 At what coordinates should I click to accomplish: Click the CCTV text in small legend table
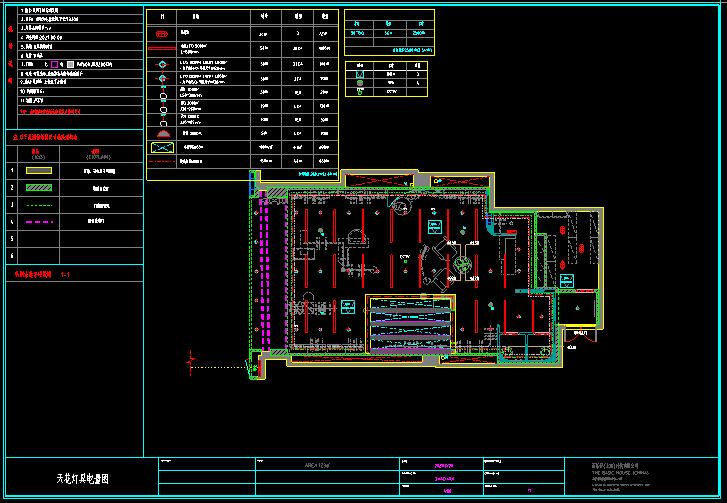tap(392, 92)
